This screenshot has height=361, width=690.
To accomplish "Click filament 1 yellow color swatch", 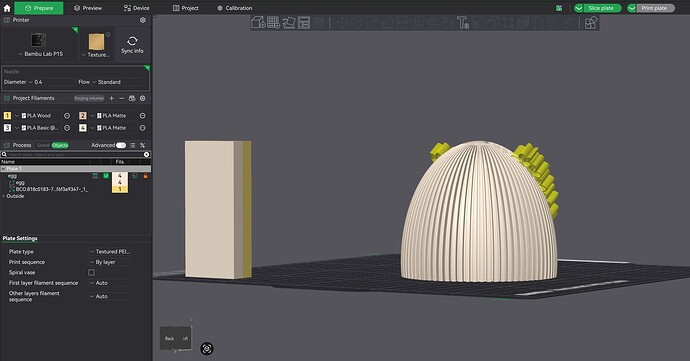I will click(x=7, y=116).
